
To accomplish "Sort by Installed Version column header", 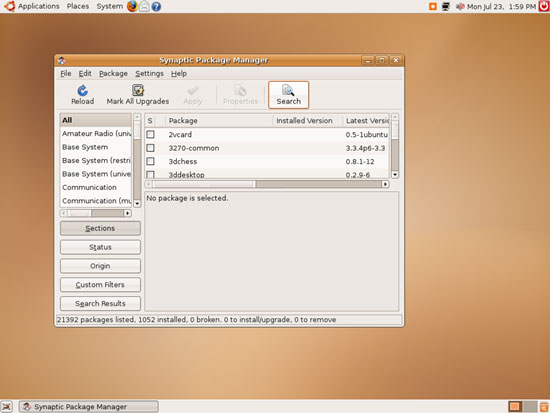I will point(308,121).
